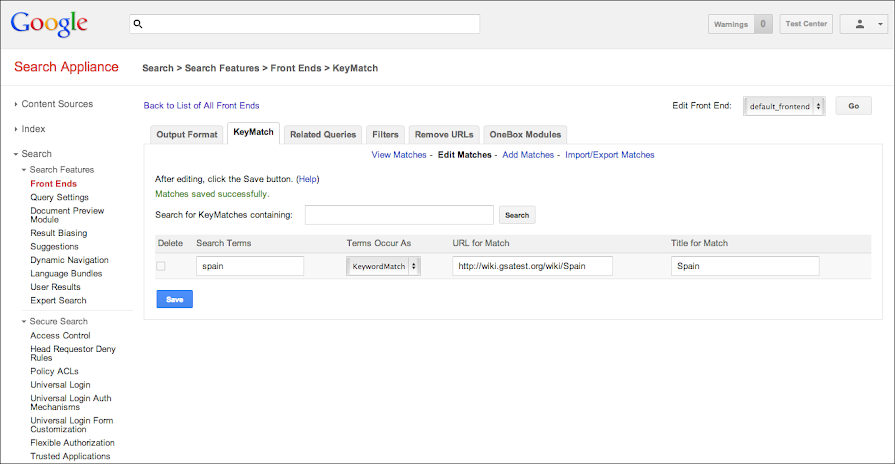This screenshot has height=464, width=895.
Task: Click the Search Appliance title
Action: click(66, 67)
